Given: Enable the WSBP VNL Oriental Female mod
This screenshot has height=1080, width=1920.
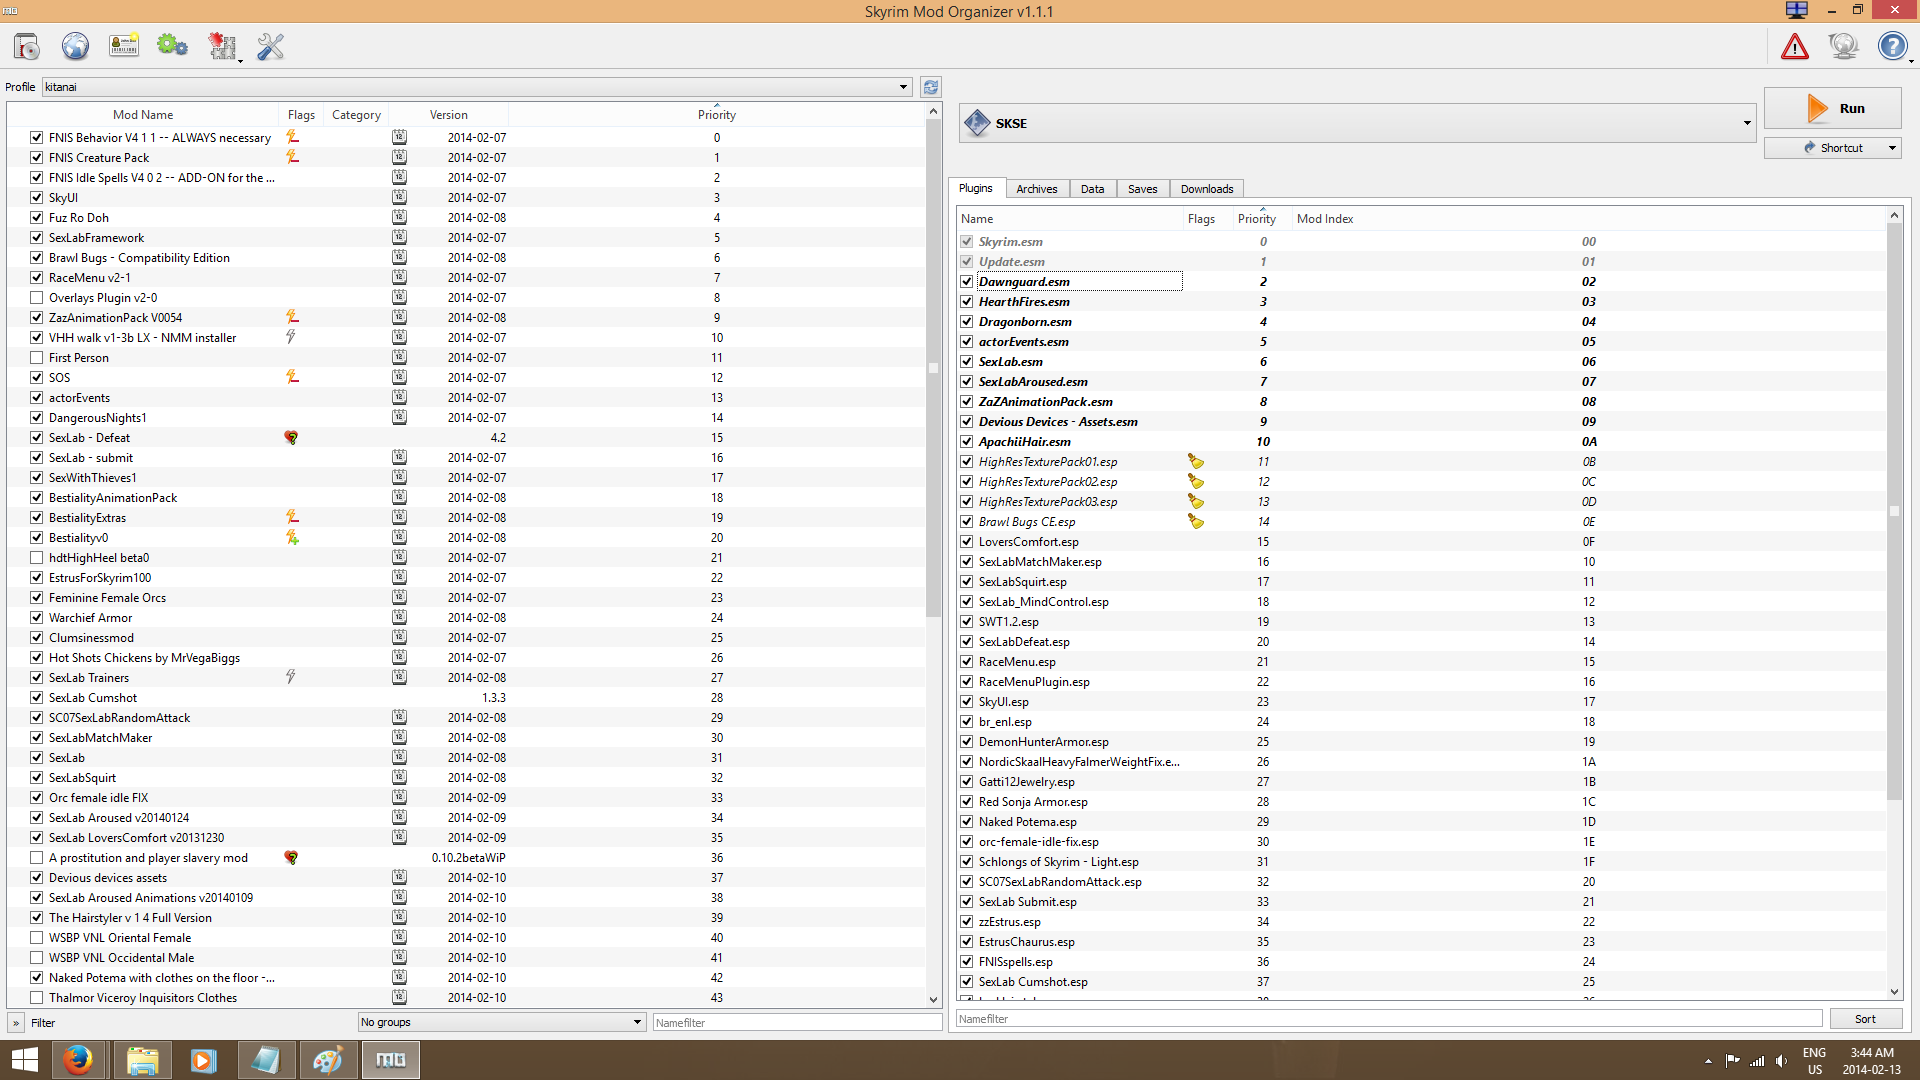Looking at the screenshot, I should (36, 938).
